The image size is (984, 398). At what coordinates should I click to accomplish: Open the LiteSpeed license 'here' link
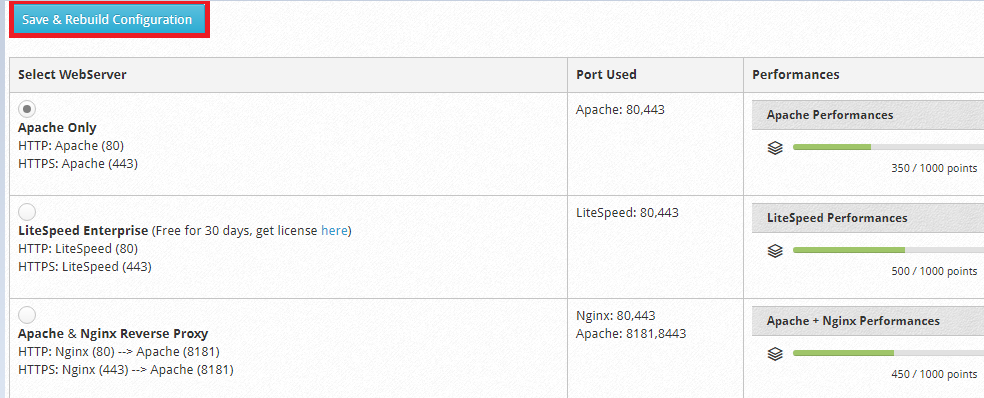point(334,230)
